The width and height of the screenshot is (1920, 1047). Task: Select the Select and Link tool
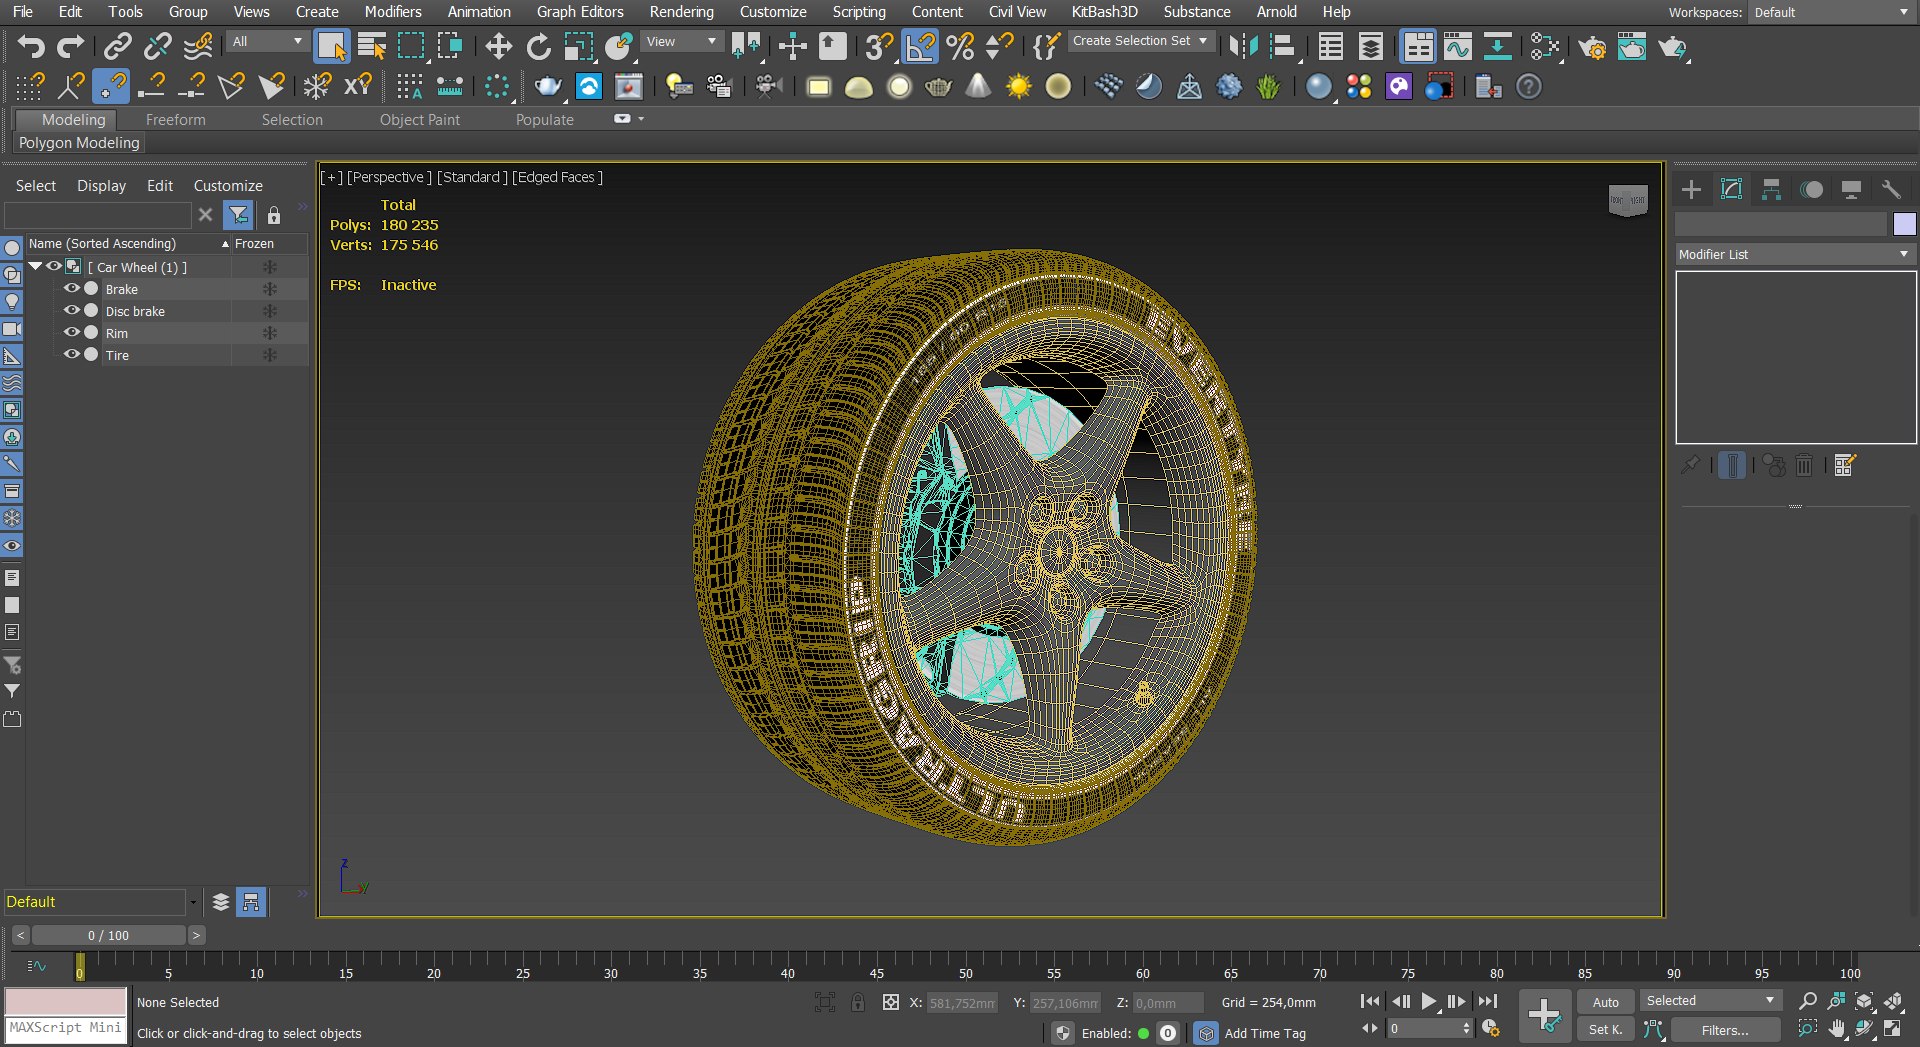(118, 46)
